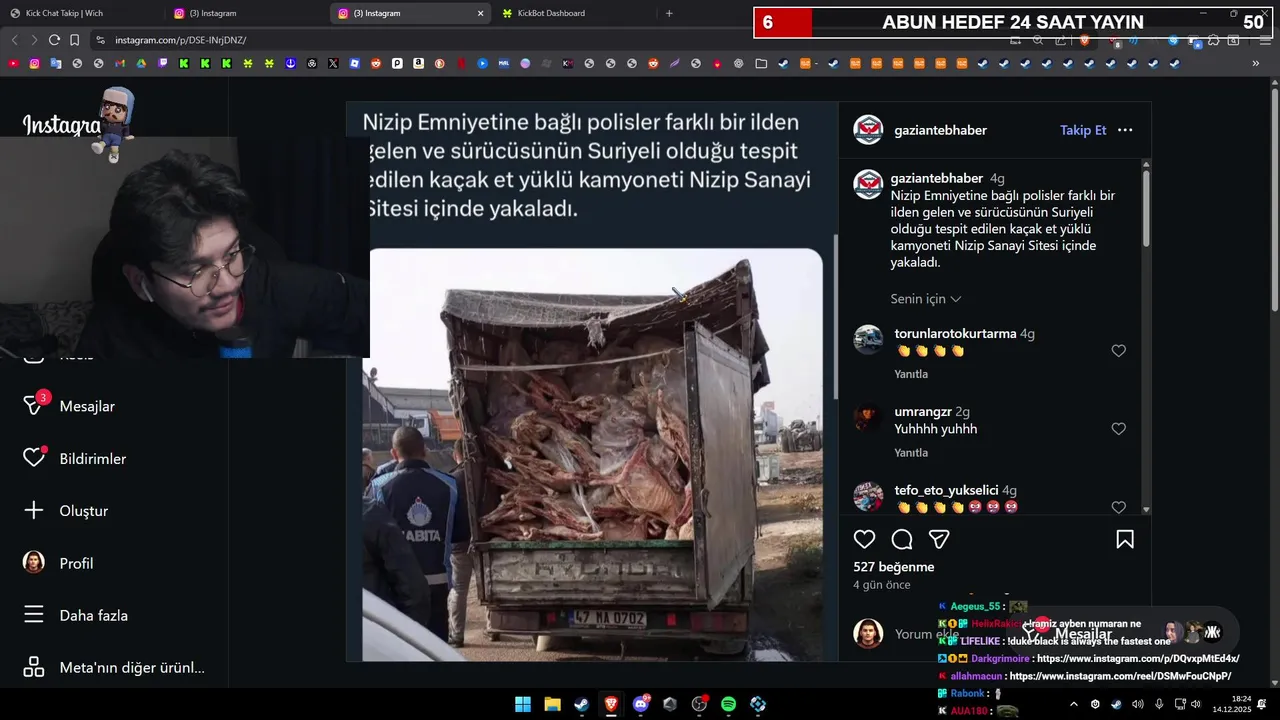Screen dimensions: 1280x720
Task: Open the site settings icon in address bar
Action: 100,40
